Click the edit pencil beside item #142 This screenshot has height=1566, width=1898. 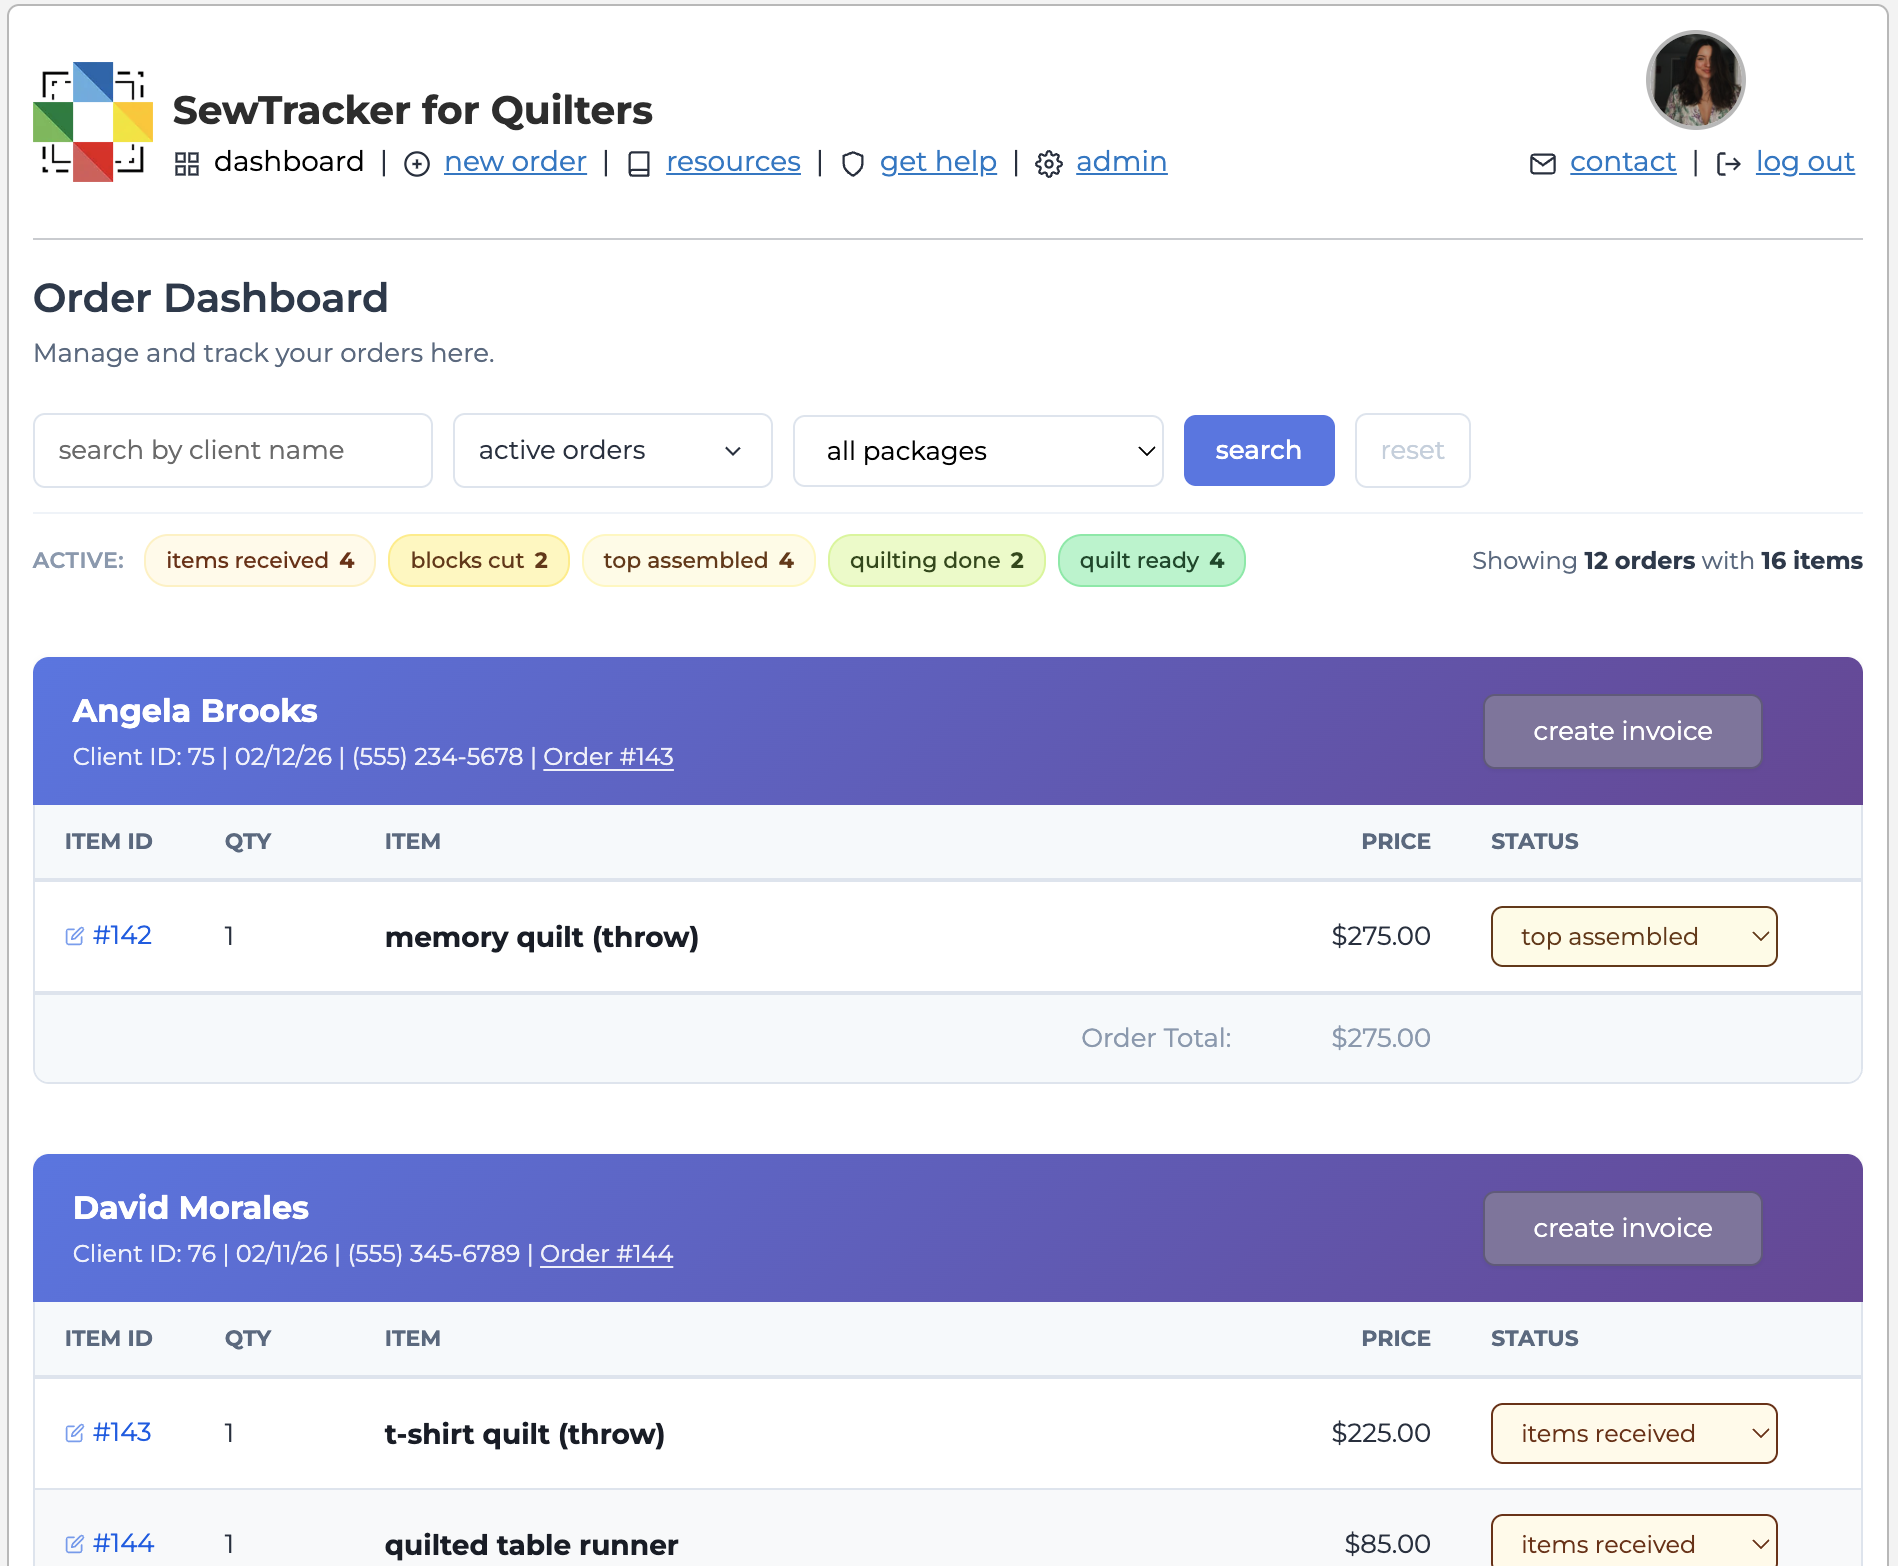pos(74,935)
